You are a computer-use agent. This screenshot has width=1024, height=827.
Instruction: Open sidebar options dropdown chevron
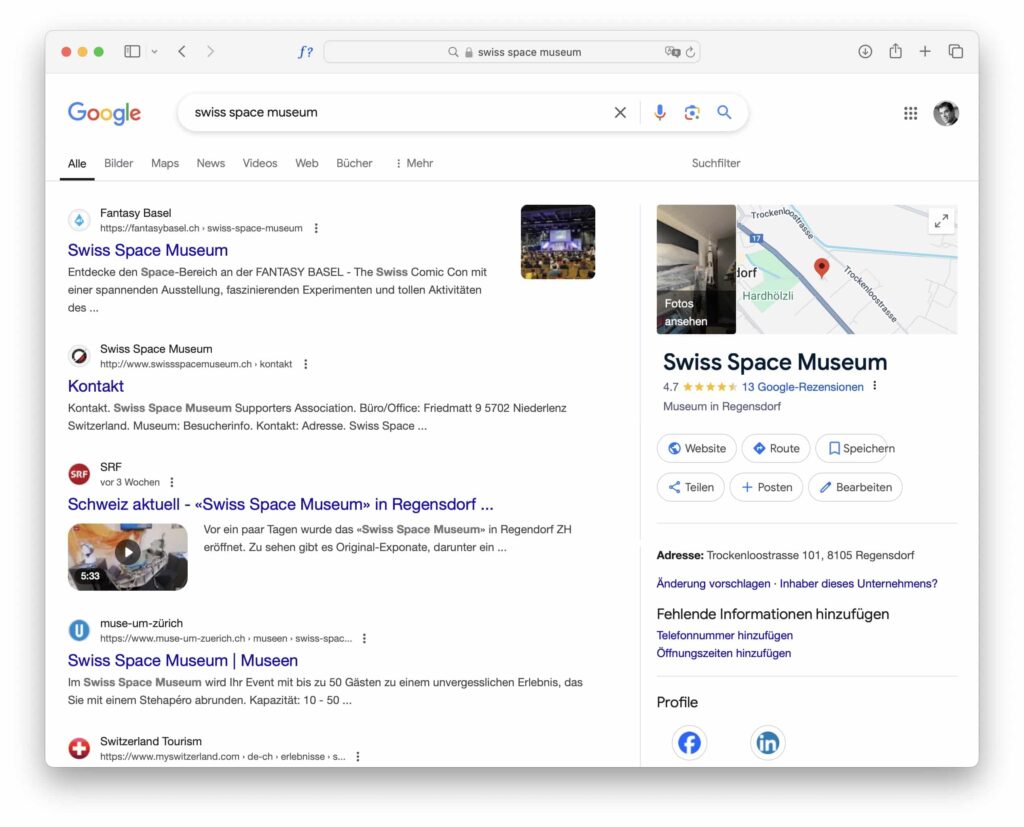point(155,52)
